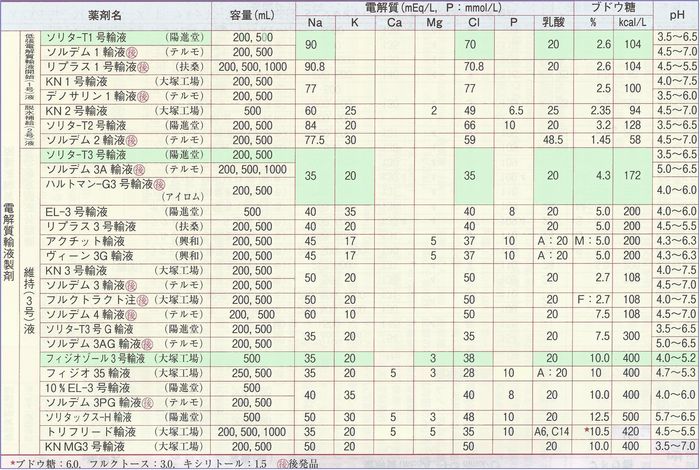Select the 乳酸 column header
This screenshot has height=470, width=700.
click(x=554, y=22)
